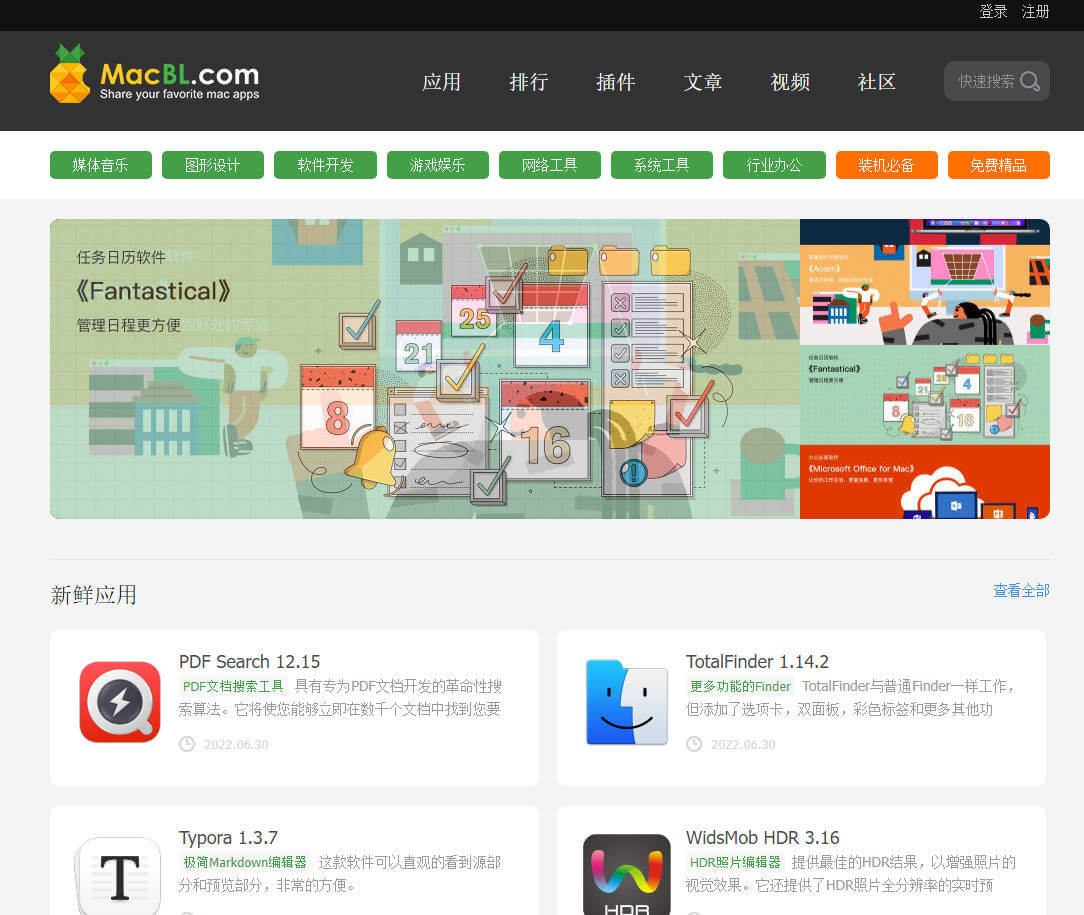Go to the 文章 section
The height and width of the screenshot is (915, 1084).
click(x=702, y=82)
